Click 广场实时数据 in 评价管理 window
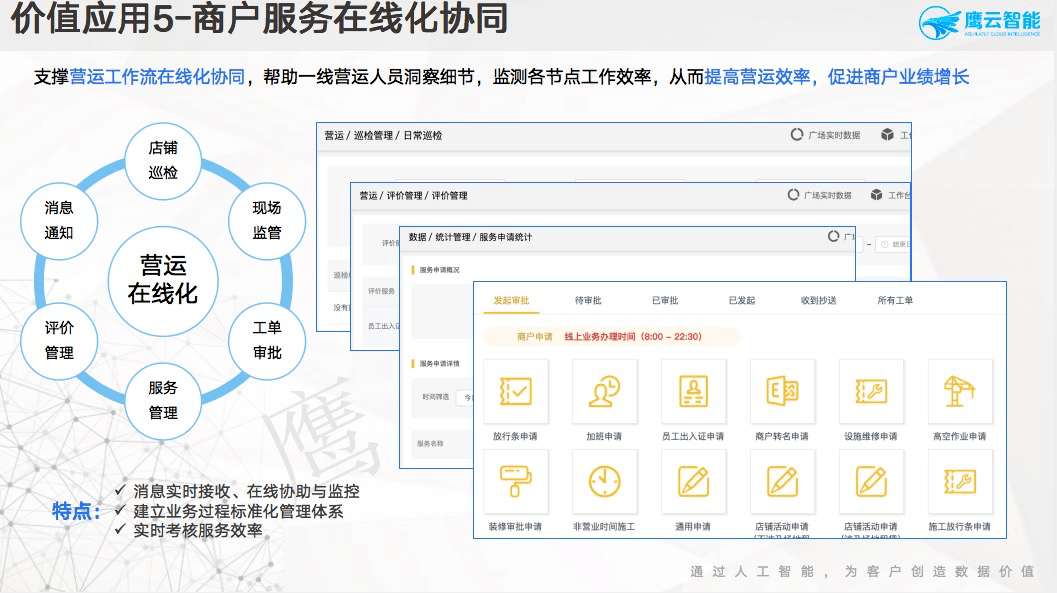This screenshot has height=593, width=1057. [x=828, y=195]
